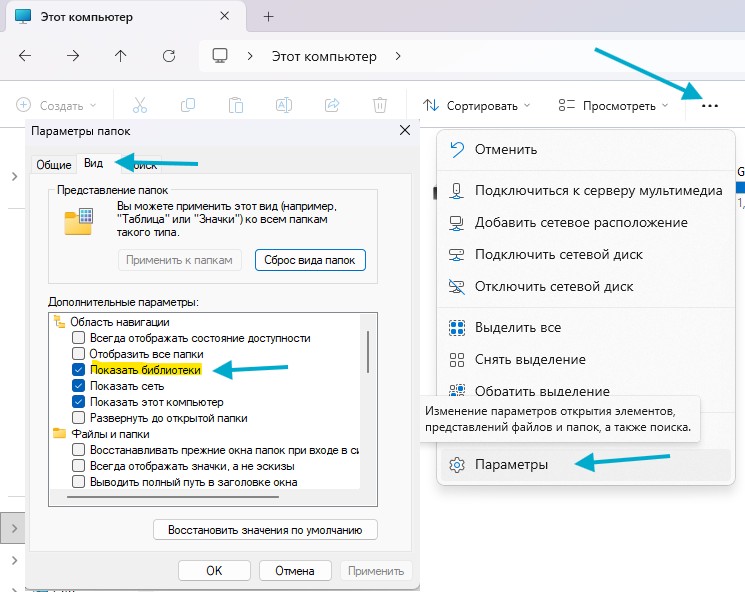The height and width of the screenshot is (592, 745).
Task: Close the 'Этот компьютер' tab
Action: pyautogui.click(x=225, y=16)
